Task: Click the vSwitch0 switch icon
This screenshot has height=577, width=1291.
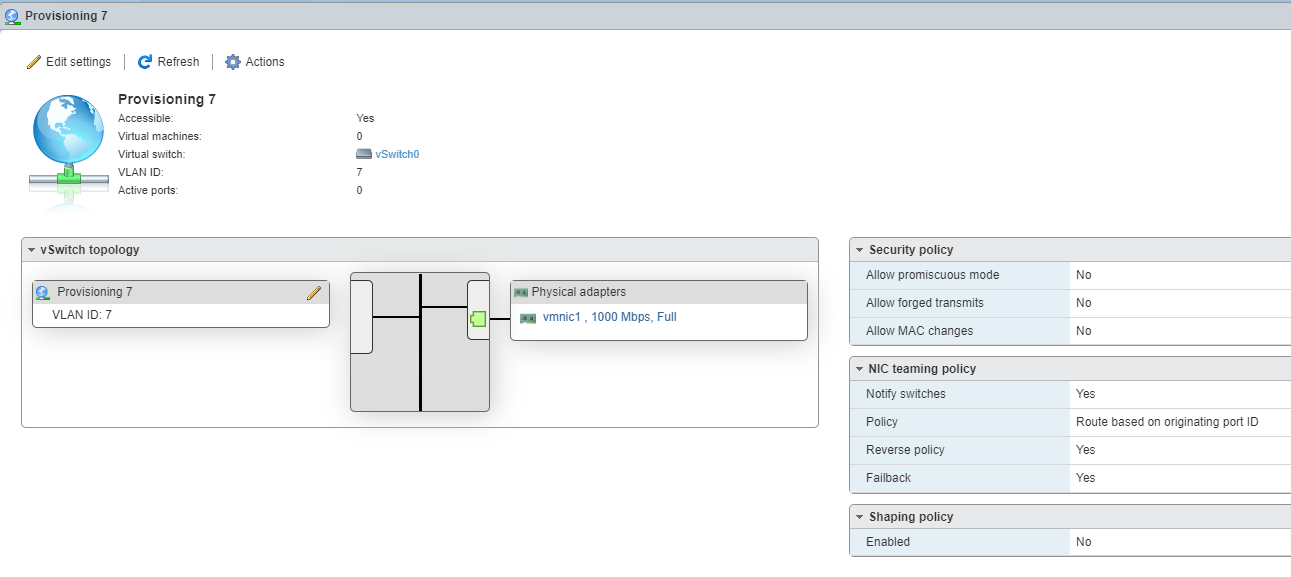Action: (364, 154)
